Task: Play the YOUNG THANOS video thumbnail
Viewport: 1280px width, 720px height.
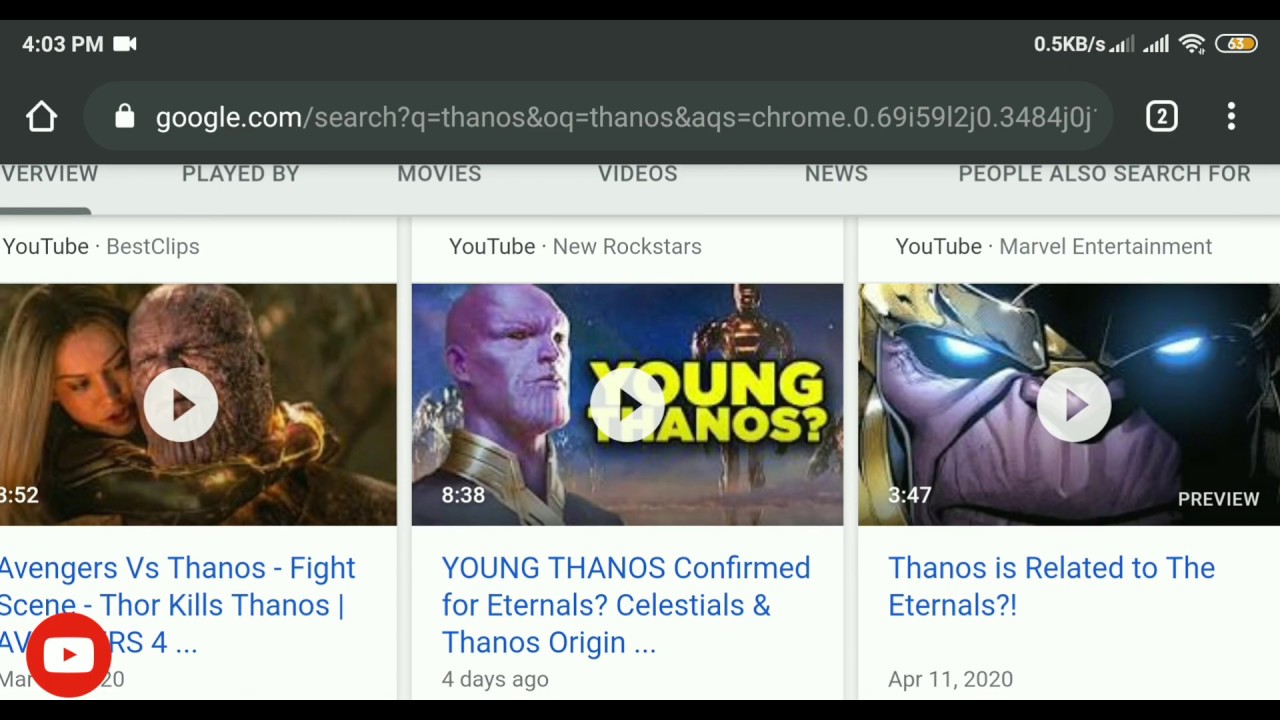Action: 627,405
